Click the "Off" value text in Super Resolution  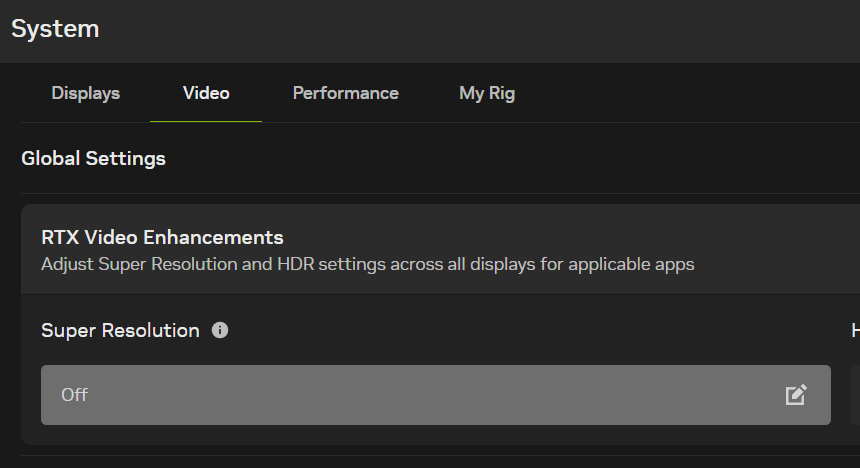coord(75,395)
